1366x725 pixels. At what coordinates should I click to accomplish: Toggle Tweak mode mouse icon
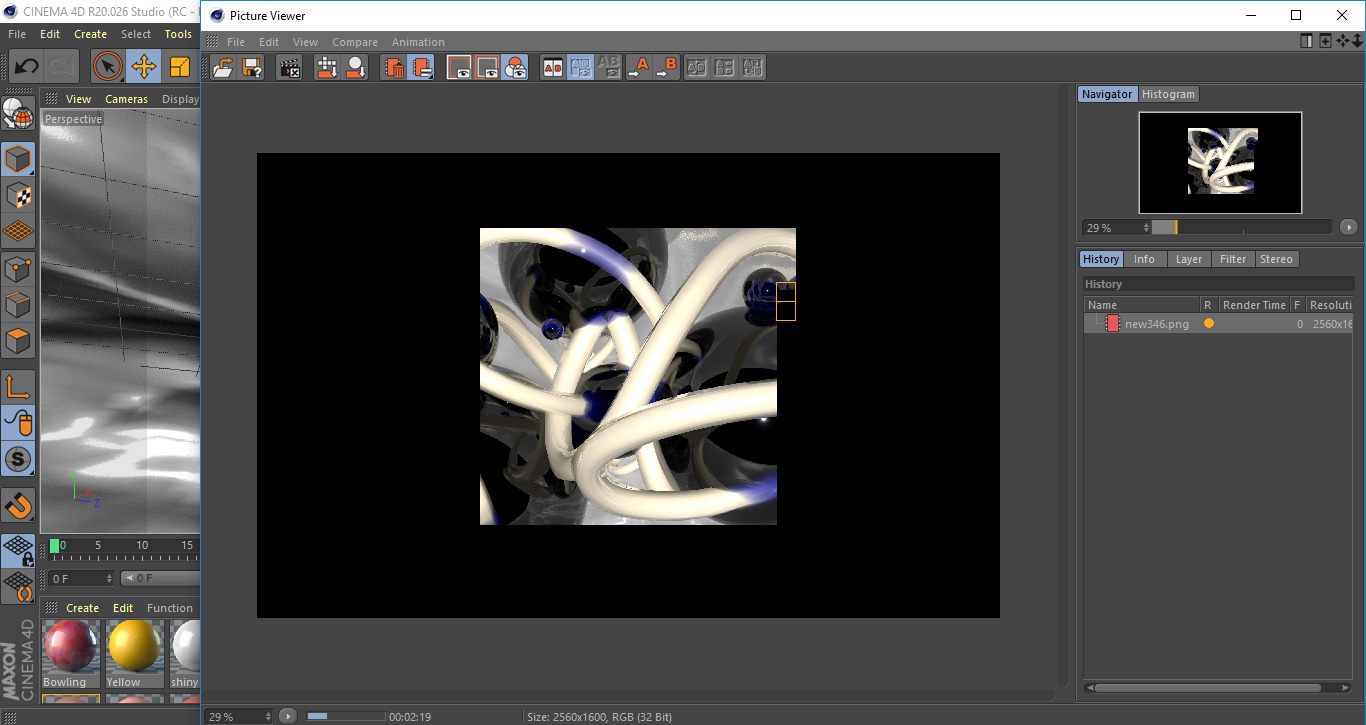coord(18,423)
